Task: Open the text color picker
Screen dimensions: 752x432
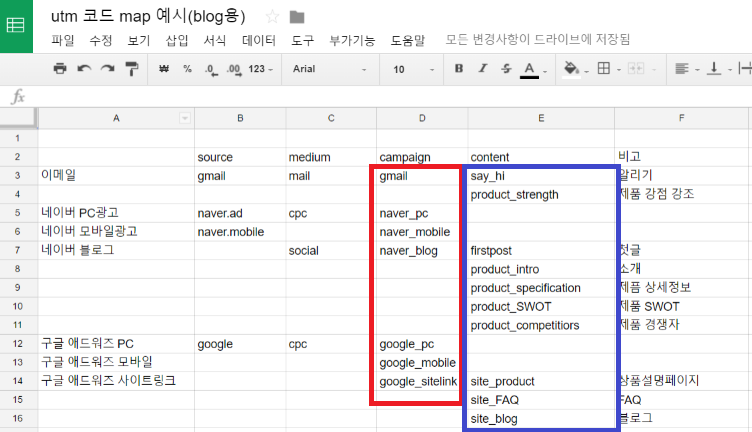Action: (x=529, y=70)
